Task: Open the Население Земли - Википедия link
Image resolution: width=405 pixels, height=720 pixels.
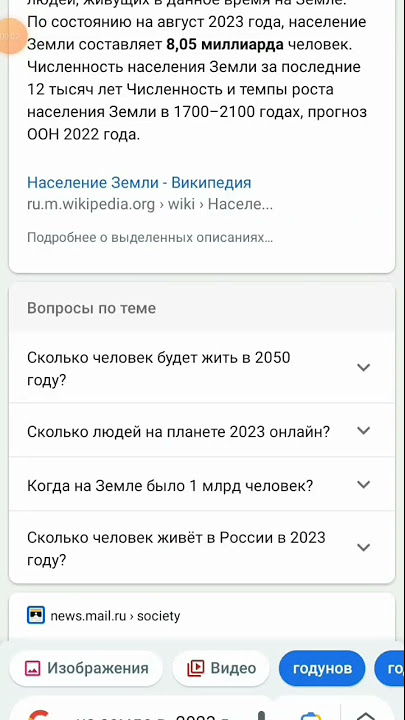Action: [x=139, y=183]
